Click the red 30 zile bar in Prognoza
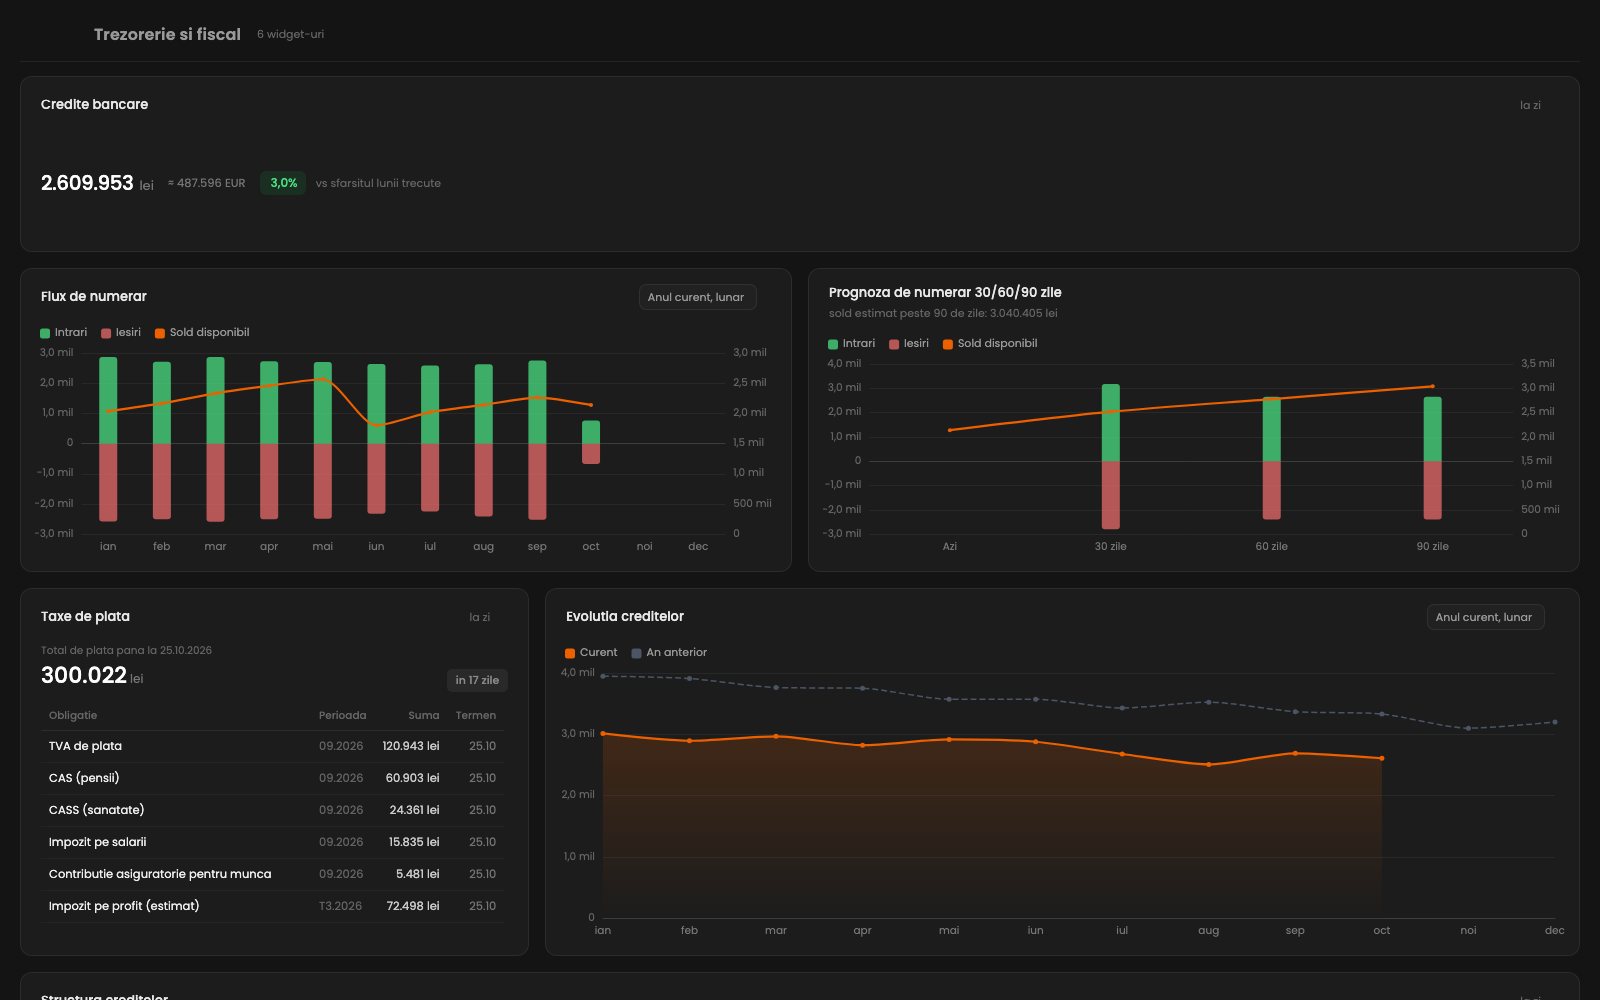 (x=1110, y=494)
